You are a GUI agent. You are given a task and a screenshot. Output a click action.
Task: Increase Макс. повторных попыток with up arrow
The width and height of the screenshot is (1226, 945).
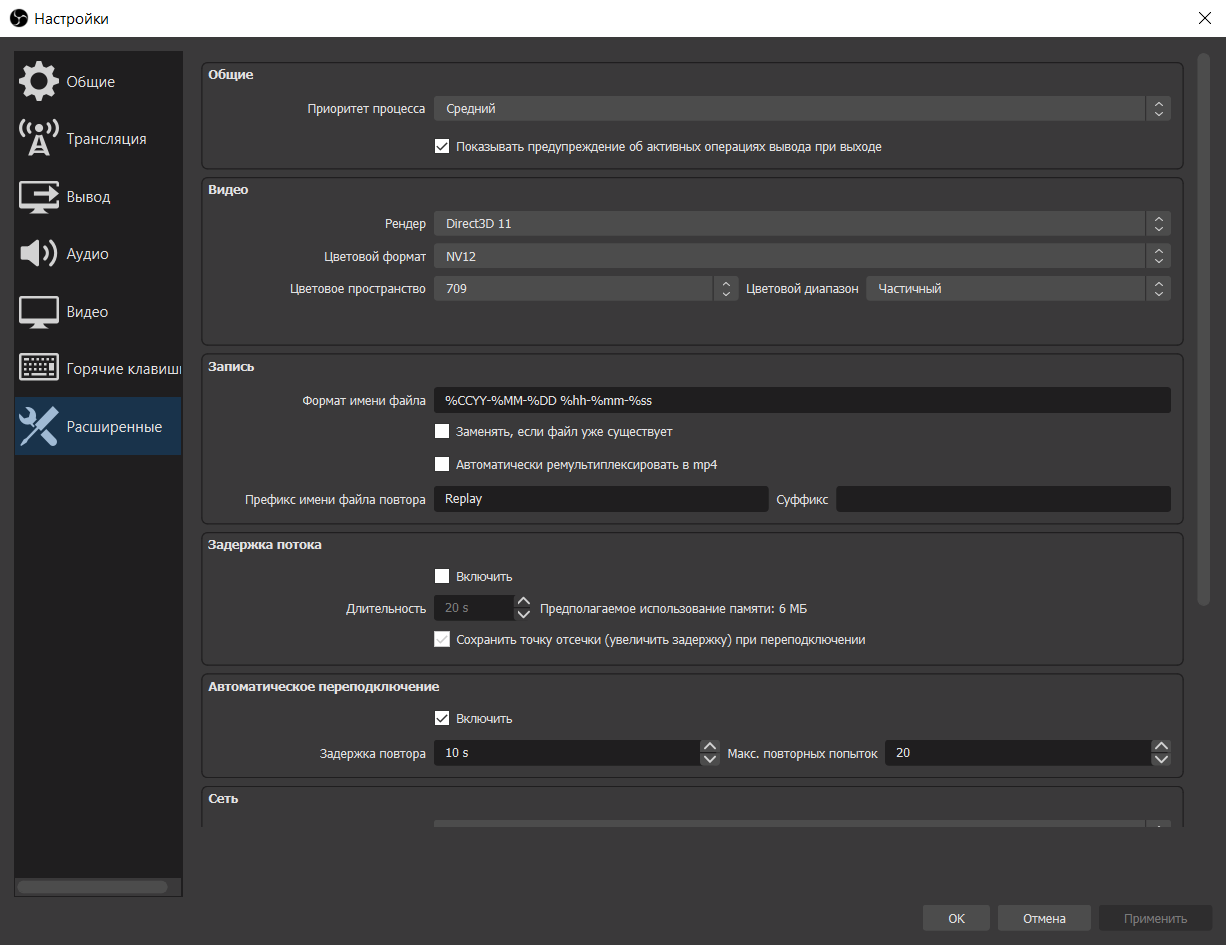tap(1161, 746)
